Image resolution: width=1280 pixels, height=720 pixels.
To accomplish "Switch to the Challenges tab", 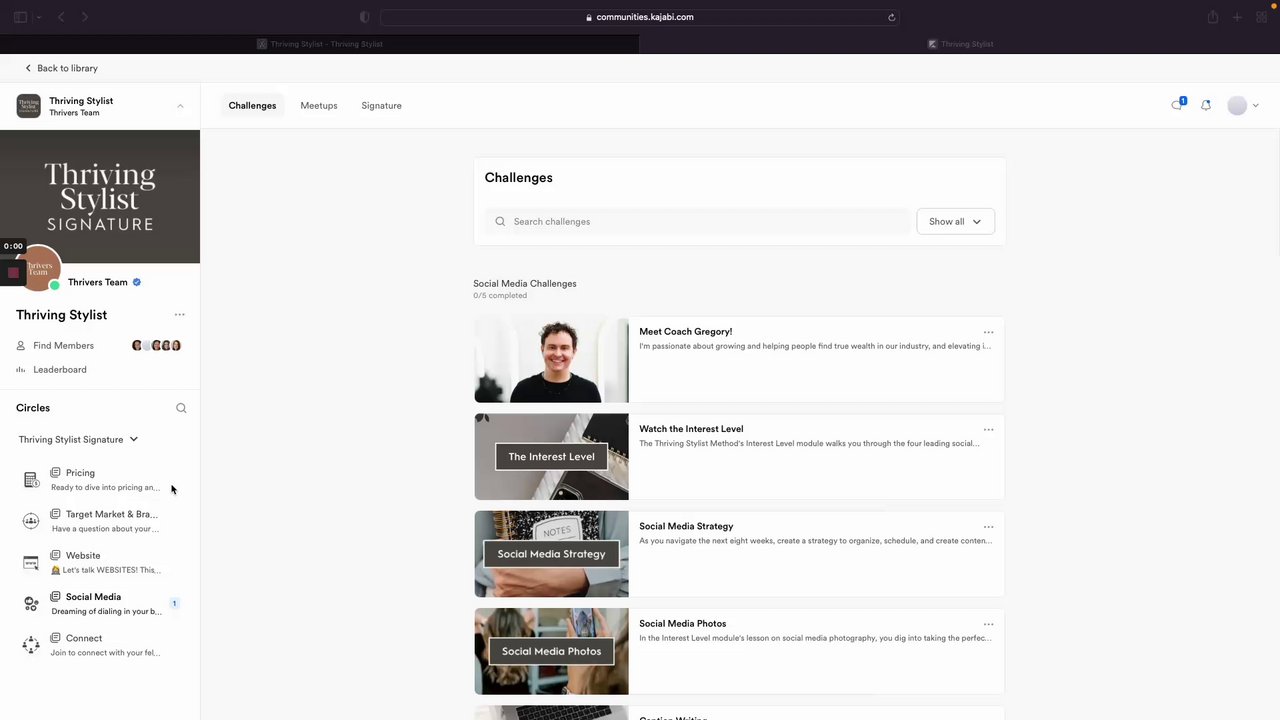I will click(252, 106).
